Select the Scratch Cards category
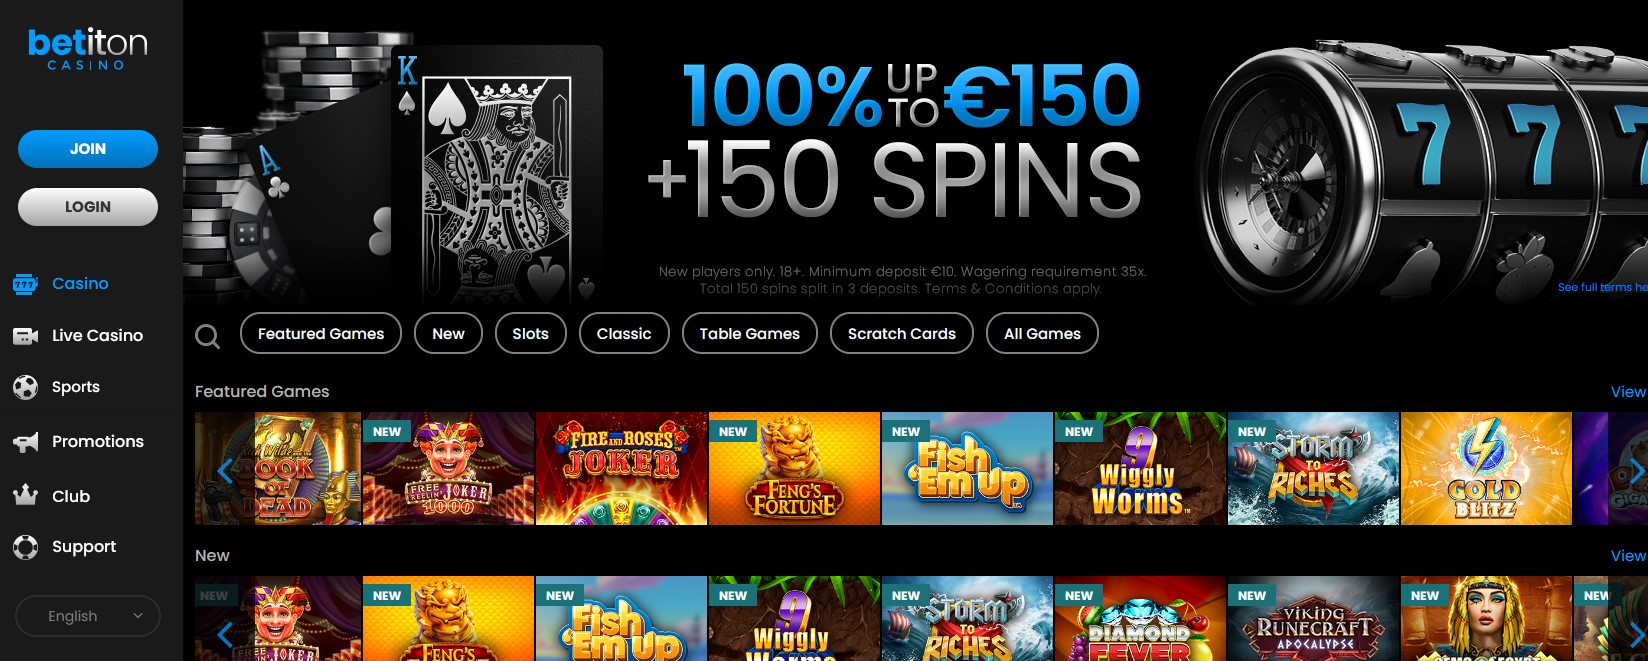 pos(902,334)
